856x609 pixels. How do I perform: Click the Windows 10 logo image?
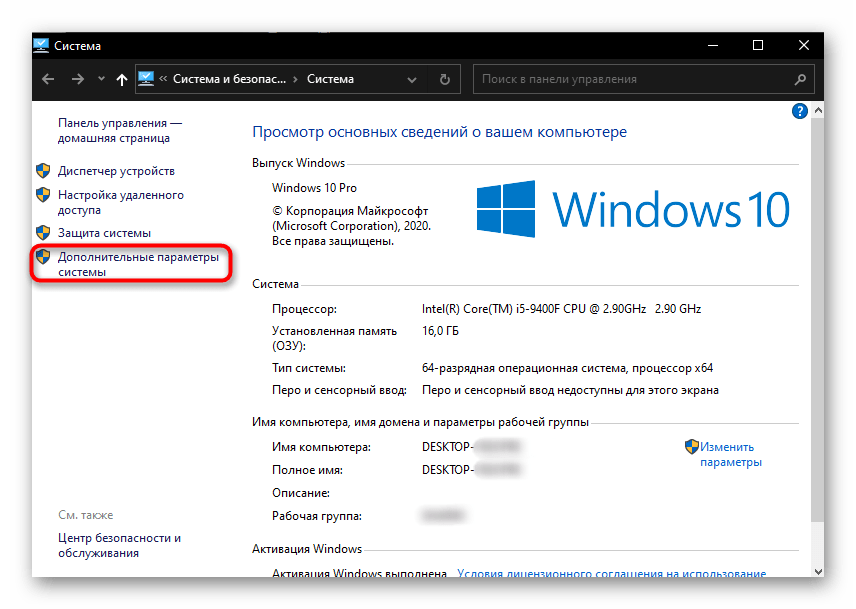click(633, 209)
